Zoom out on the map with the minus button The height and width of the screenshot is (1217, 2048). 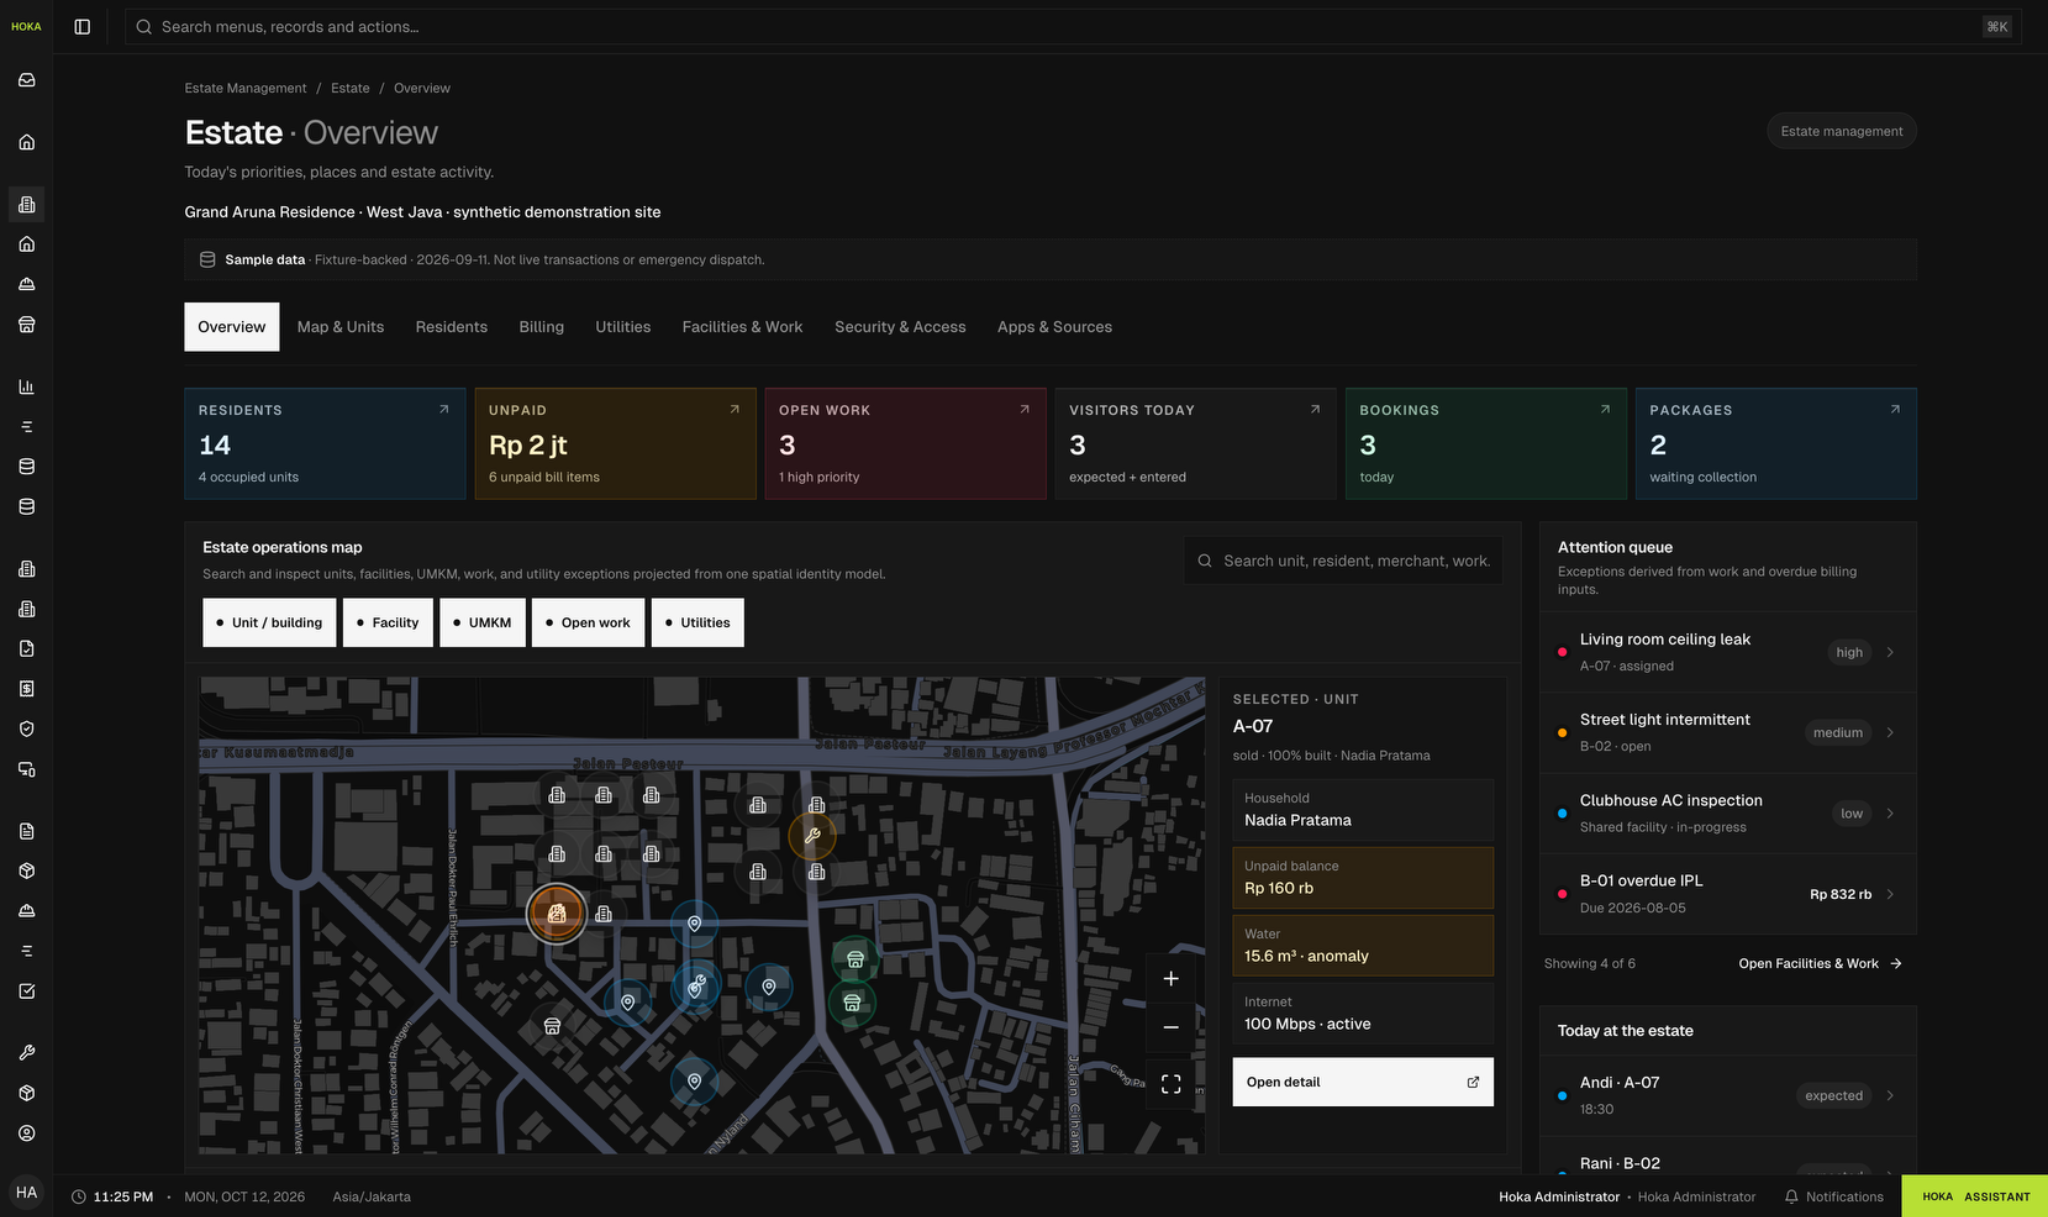[x=1171, y=1027]
